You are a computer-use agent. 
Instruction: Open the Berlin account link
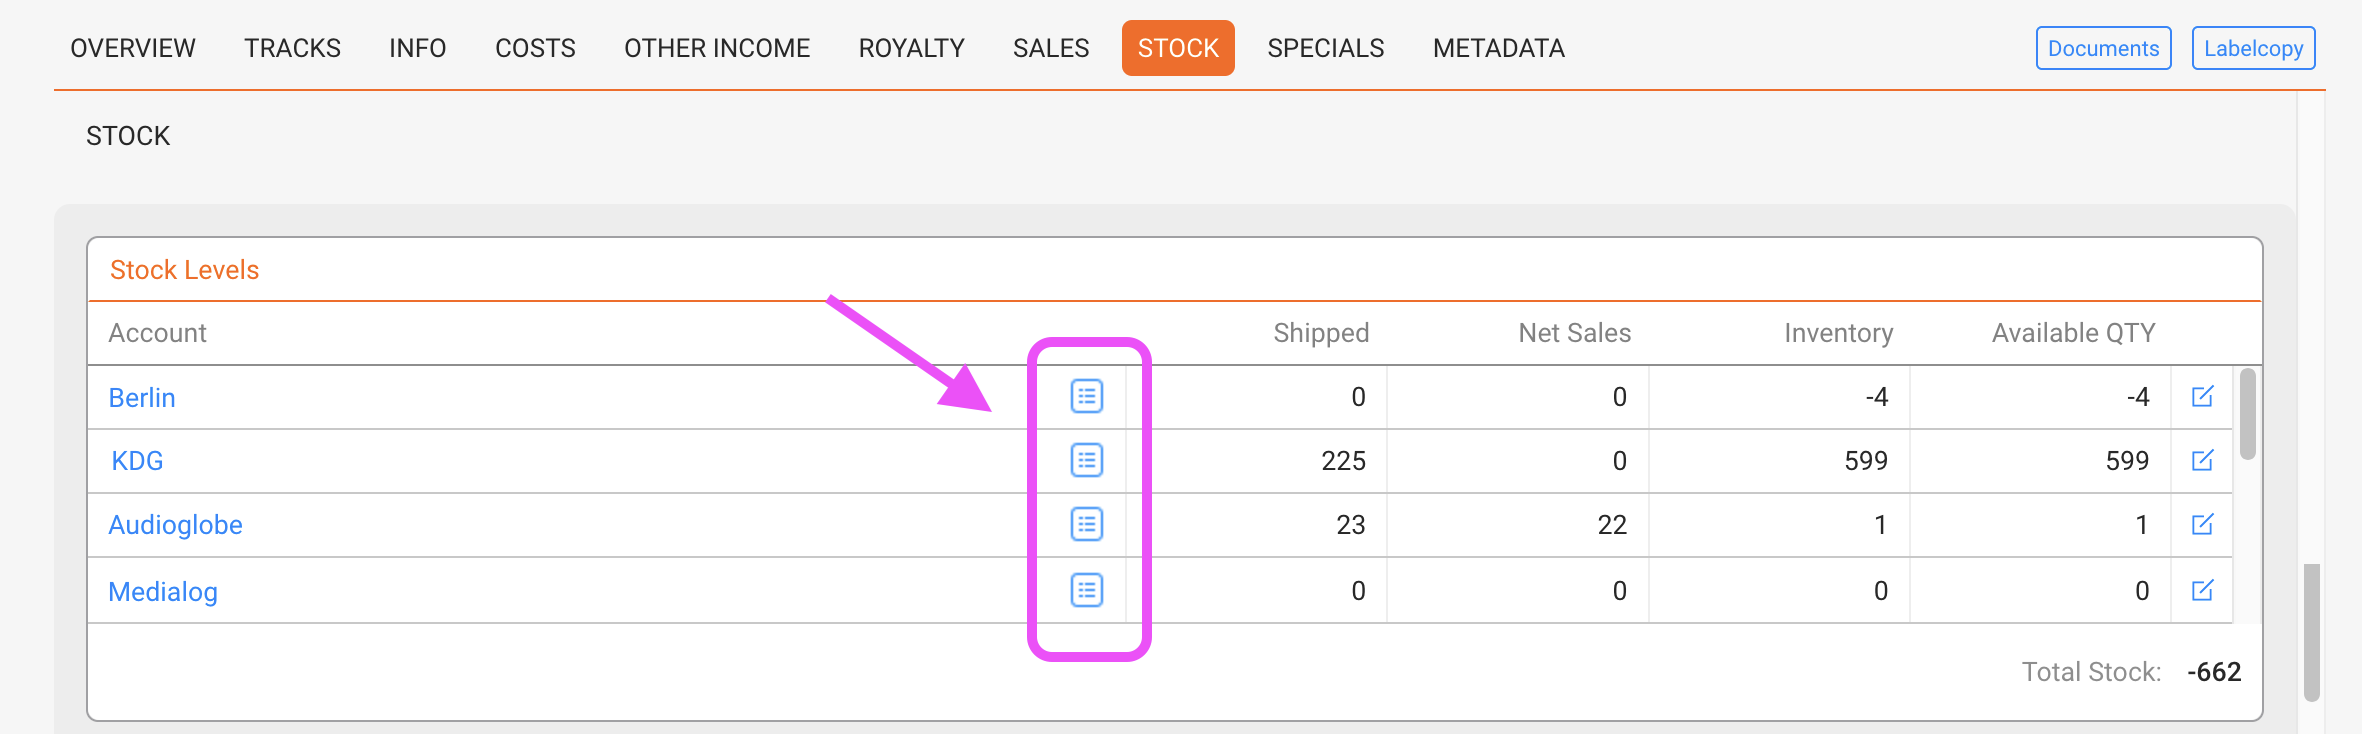click(x=142, y=398)
